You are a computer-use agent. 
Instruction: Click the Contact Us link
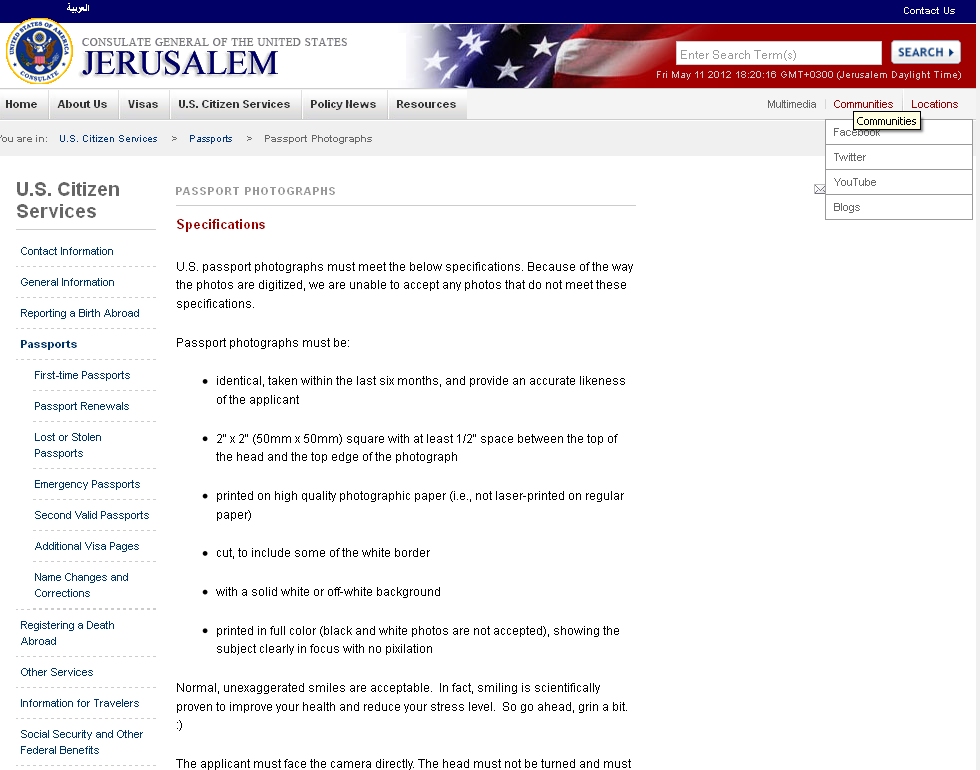928,11
